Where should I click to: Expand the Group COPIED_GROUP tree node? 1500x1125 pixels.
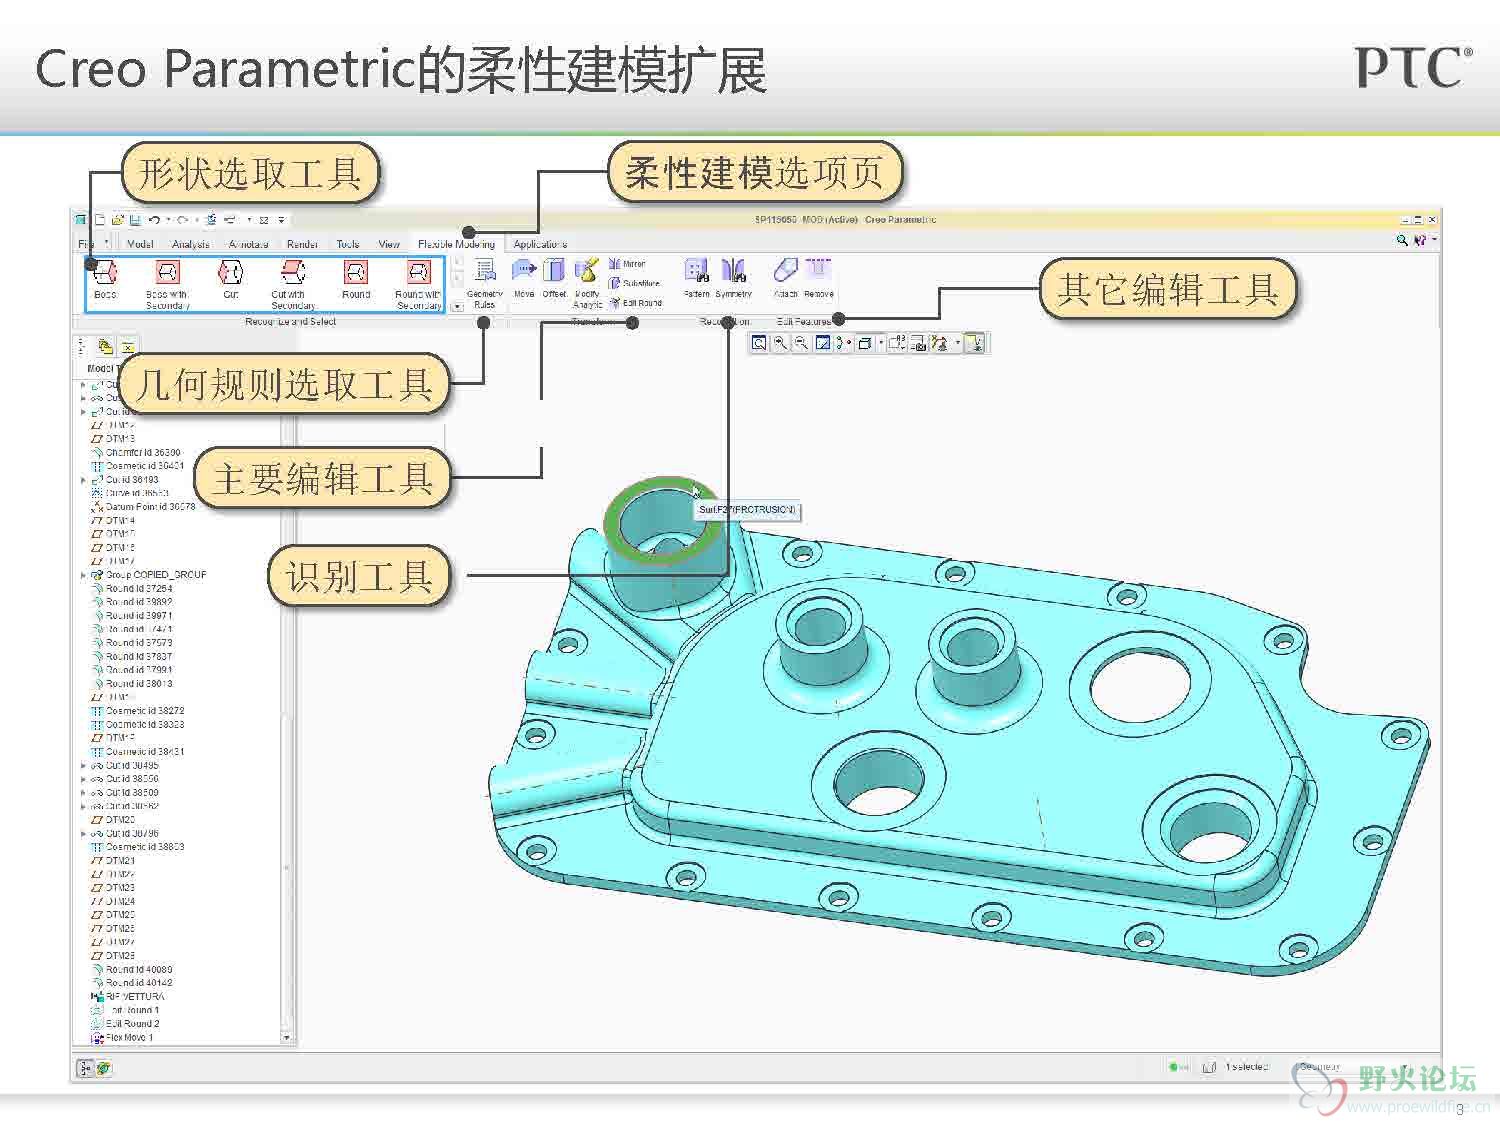pos(83,576)
